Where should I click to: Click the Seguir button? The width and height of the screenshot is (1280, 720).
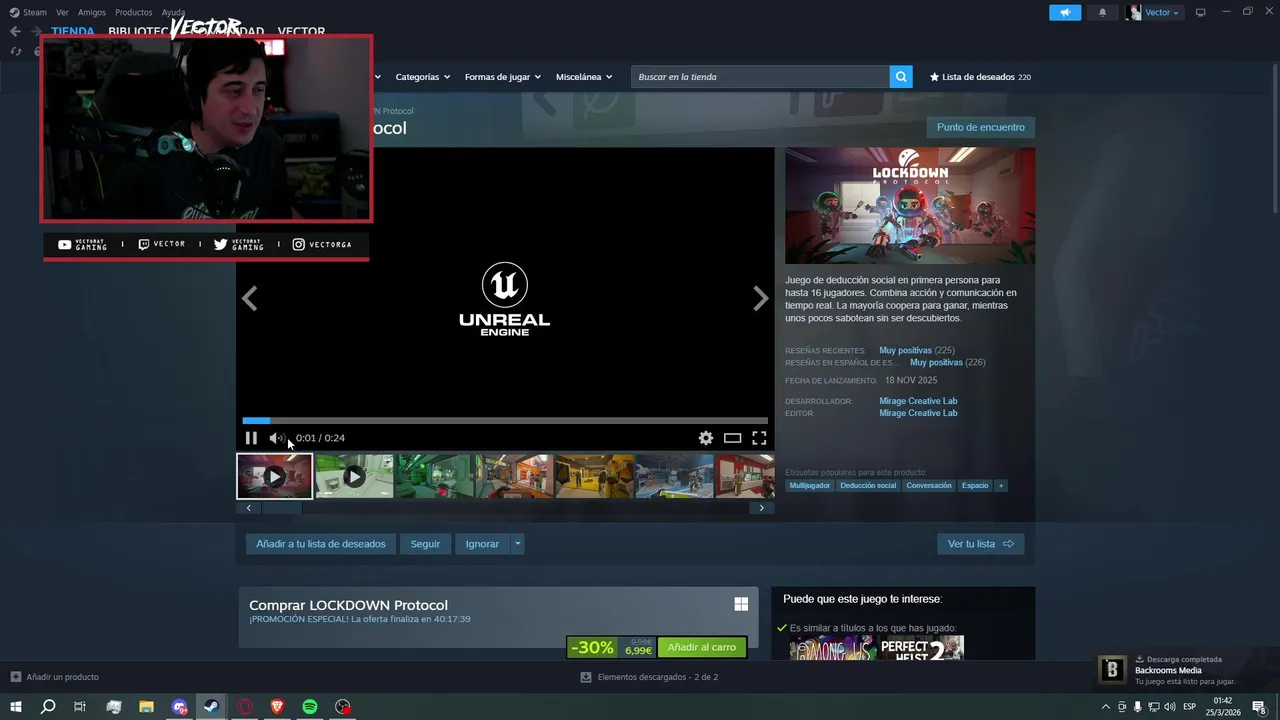pyautogui.click(x=425, y=544)
